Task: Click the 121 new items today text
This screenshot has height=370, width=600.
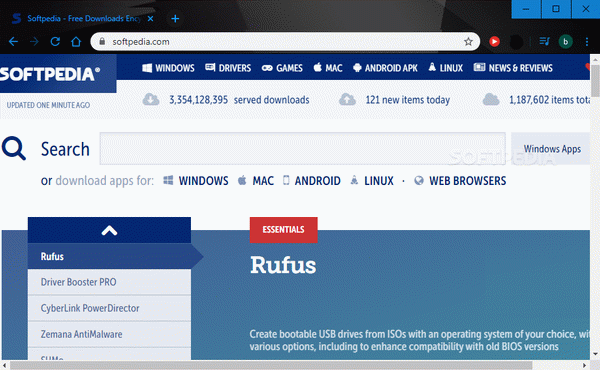Action: [408, 100]
